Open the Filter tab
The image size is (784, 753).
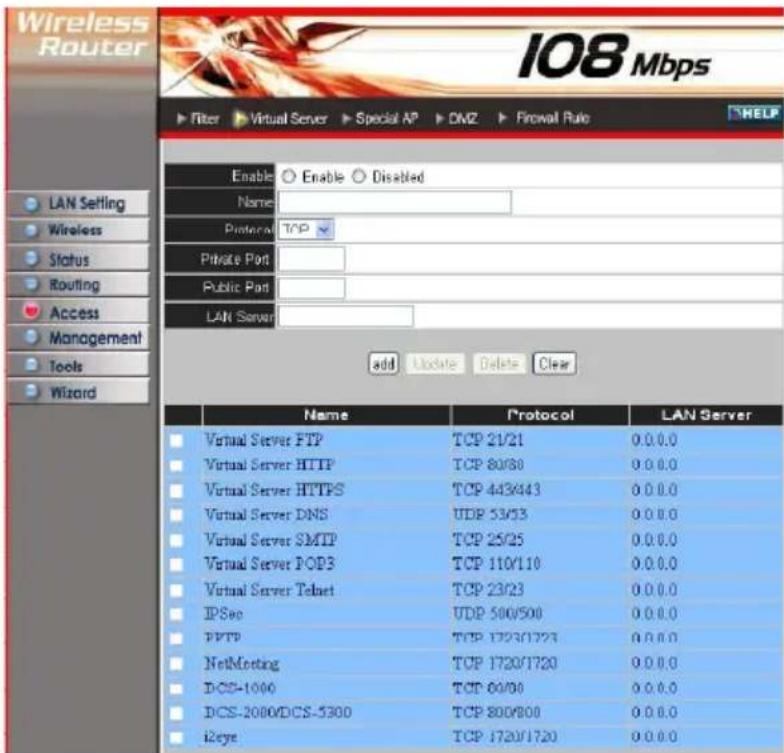205,118
